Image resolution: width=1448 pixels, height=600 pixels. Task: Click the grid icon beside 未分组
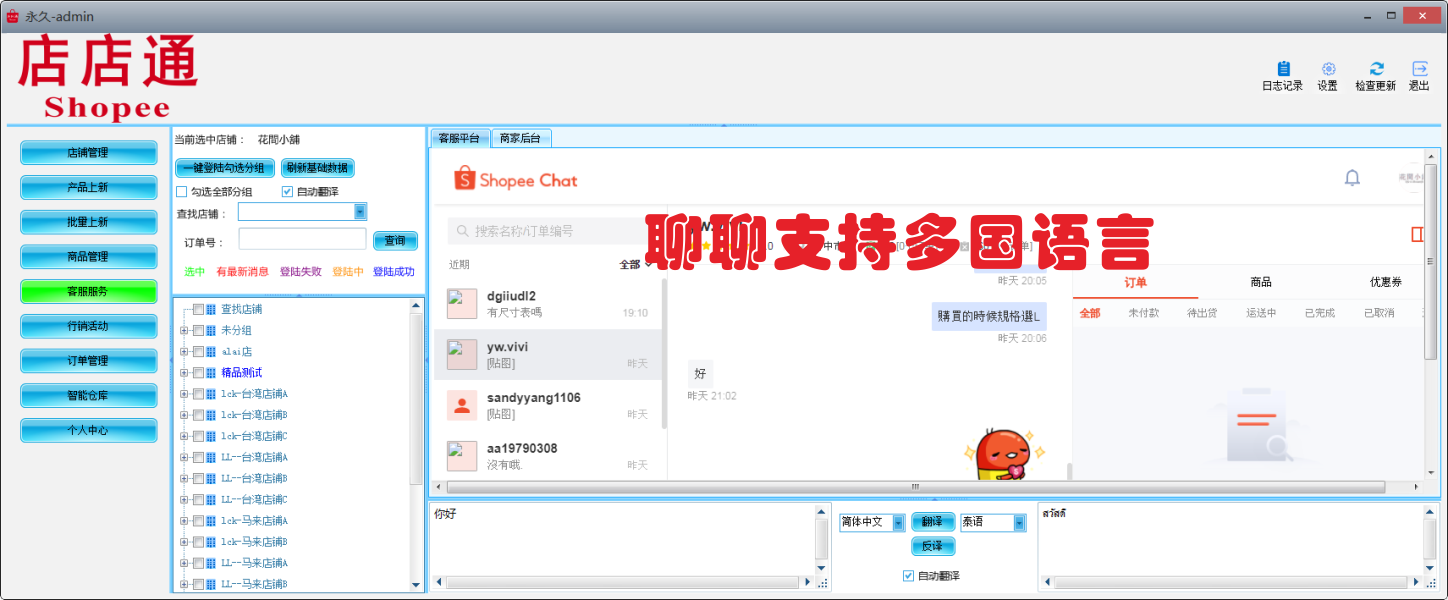tap(211, 331)
